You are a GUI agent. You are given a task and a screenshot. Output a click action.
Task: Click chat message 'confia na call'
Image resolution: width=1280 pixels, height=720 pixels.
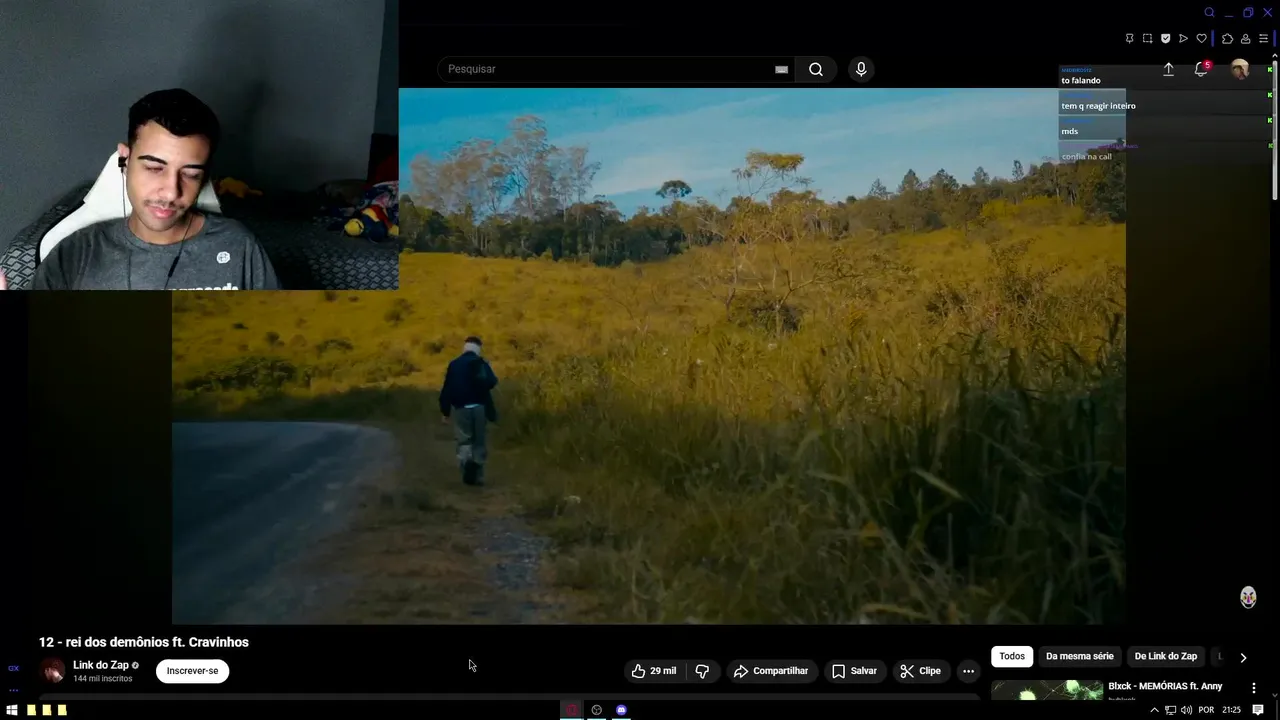tap(1086, 157)
